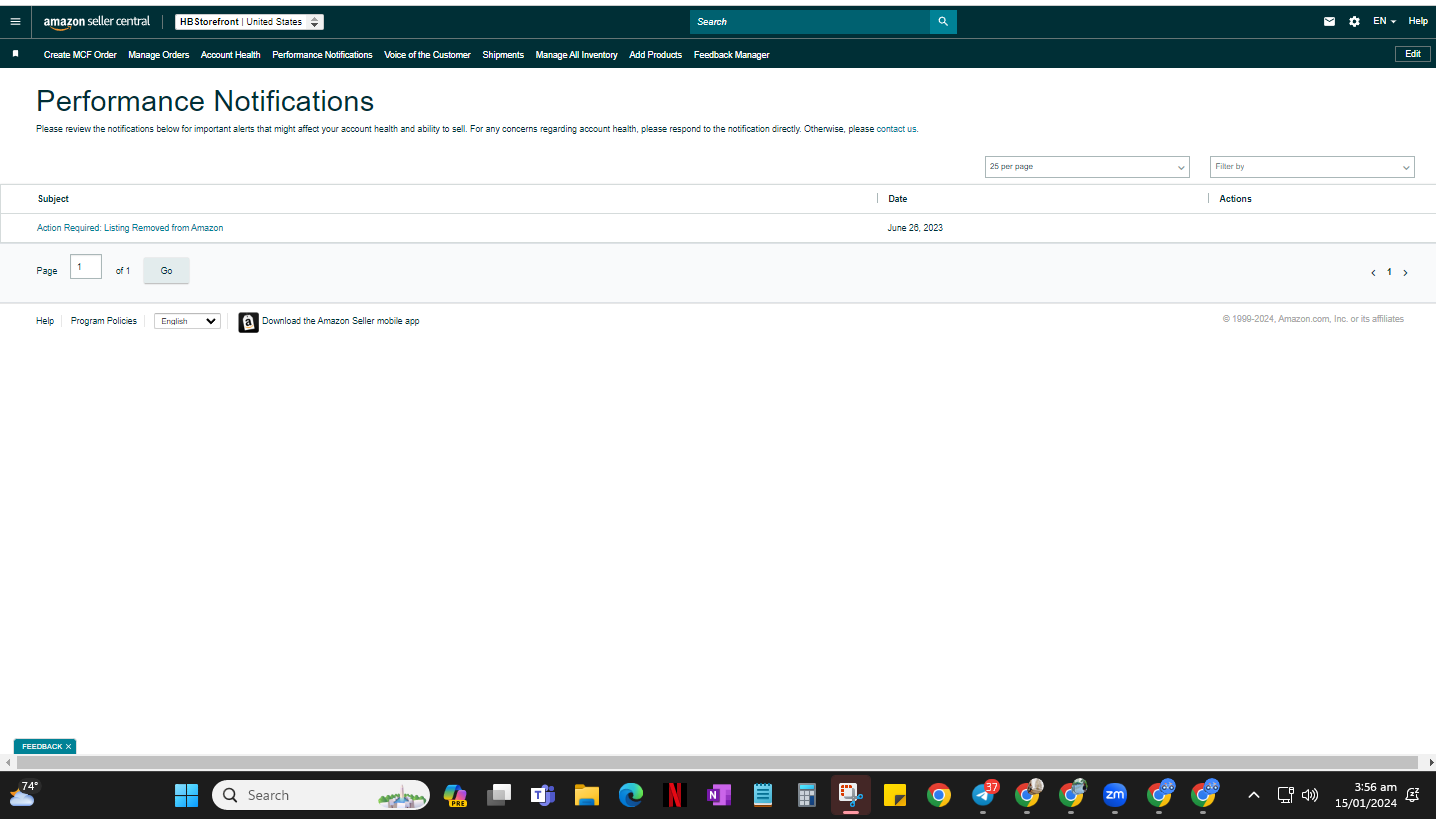This screenshot has height=819, width=1436.
Task: Expand the 25 per page dropdown
Action: coord(1087,167)
